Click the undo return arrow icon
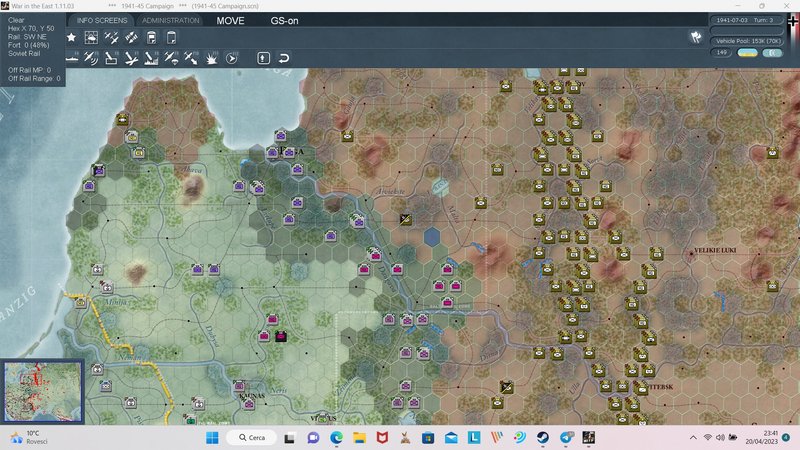This screenshot has height=450, width=800. (x=284, y=58)
